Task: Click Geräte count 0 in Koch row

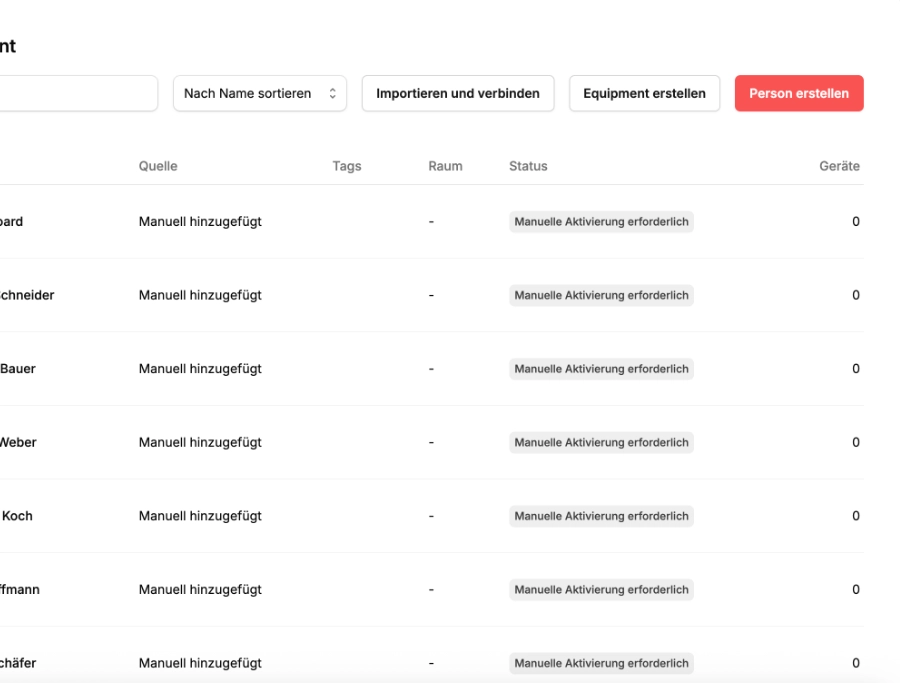Action: coord(856,516)
